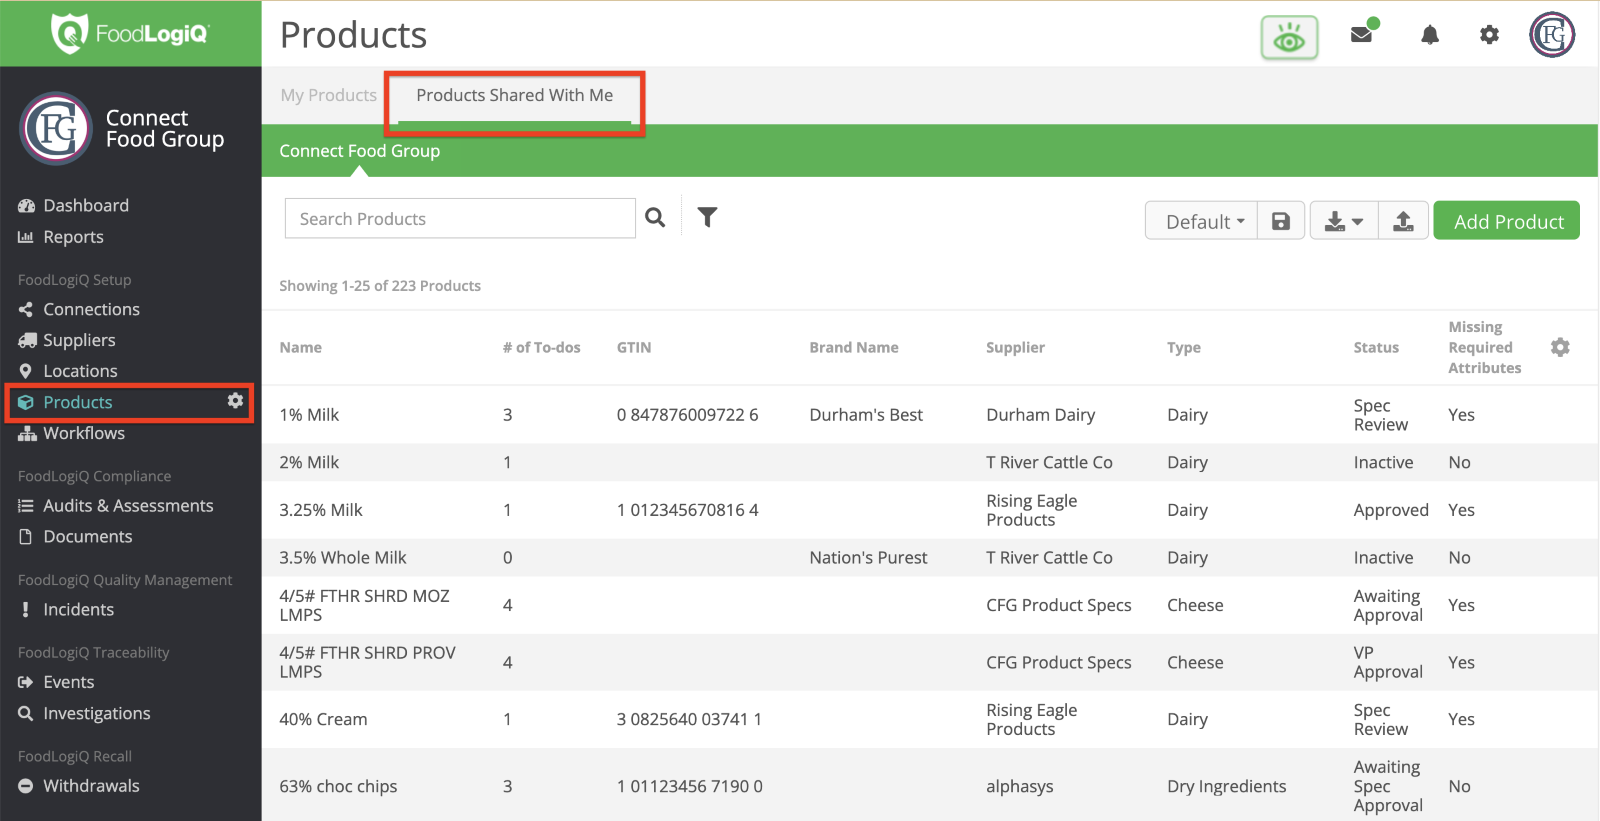Click the search magnifier icon
Viewport: 1600px width, 821px height.
coord(655,217)
